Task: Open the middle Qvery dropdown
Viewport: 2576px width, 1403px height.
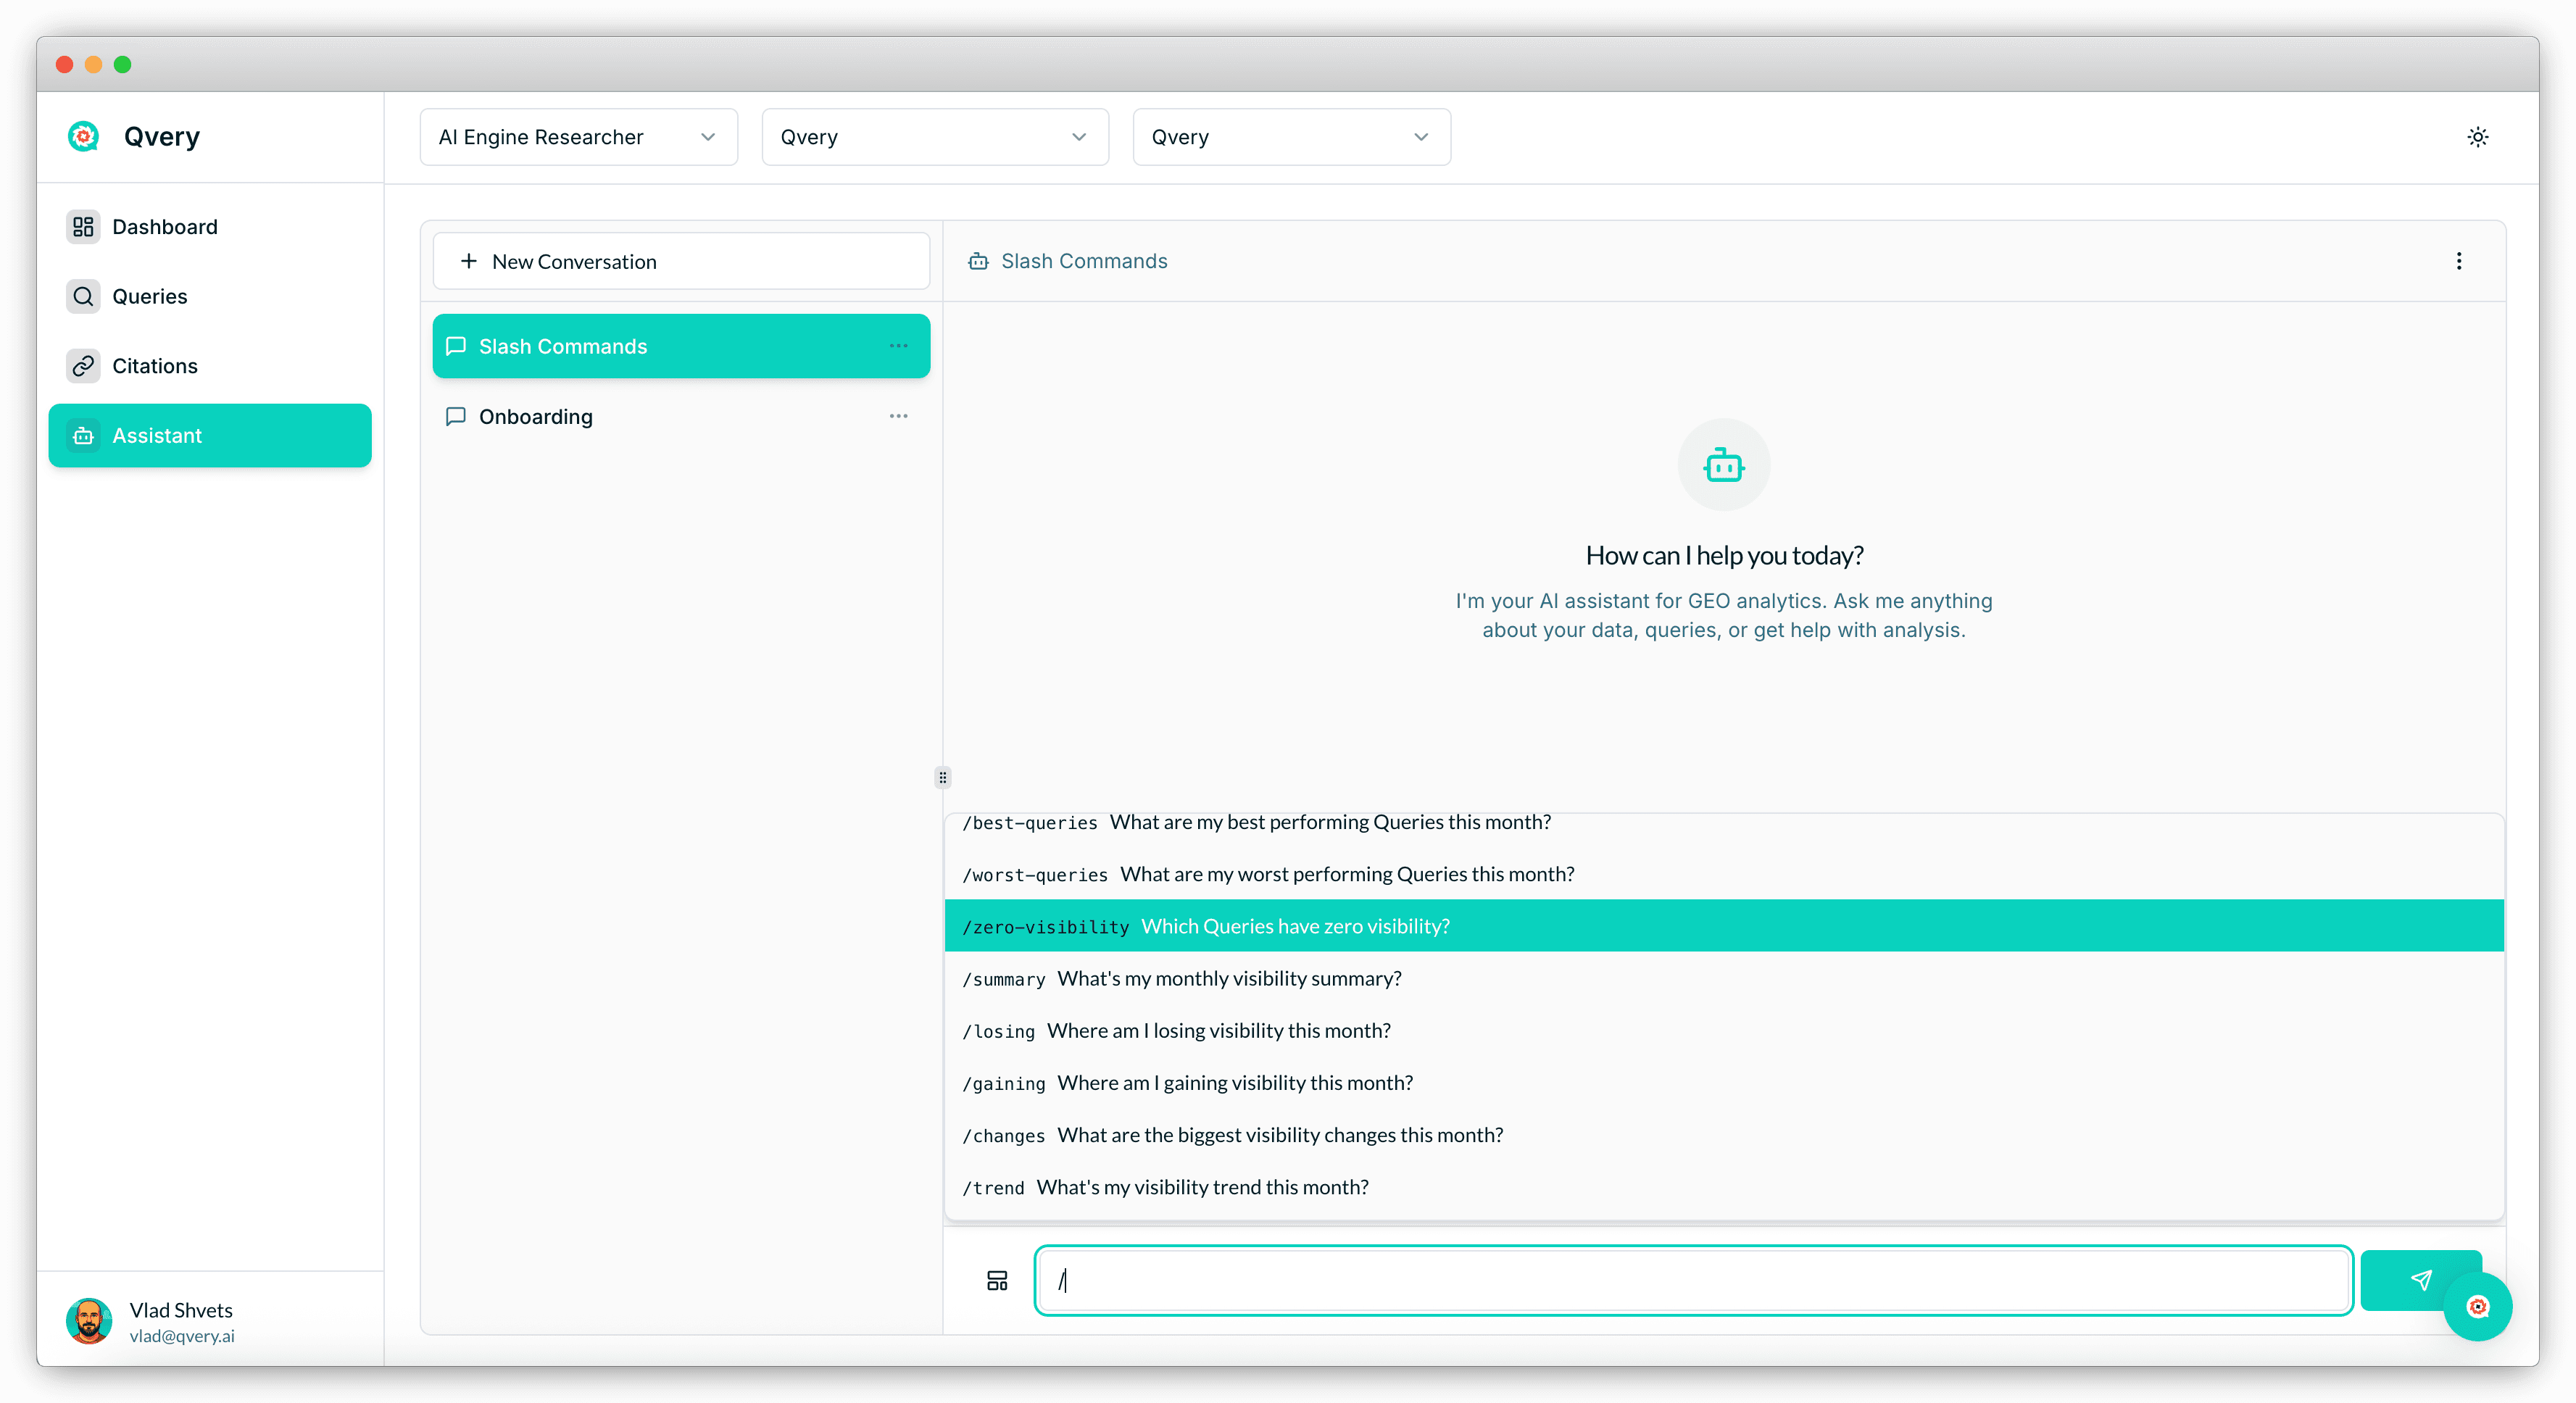Action: 934,137
